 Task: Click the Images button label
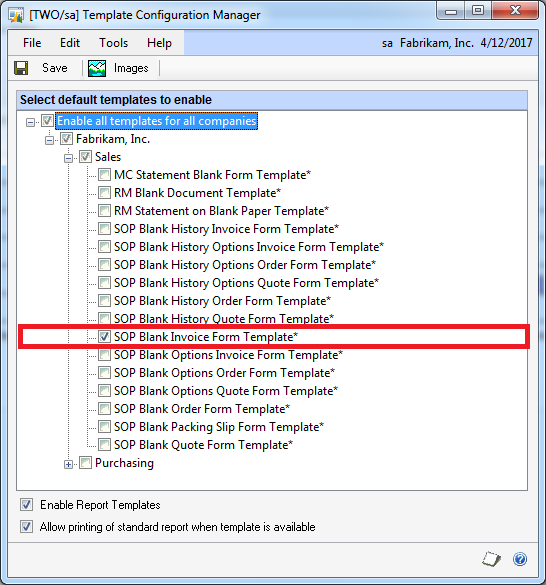131,68
